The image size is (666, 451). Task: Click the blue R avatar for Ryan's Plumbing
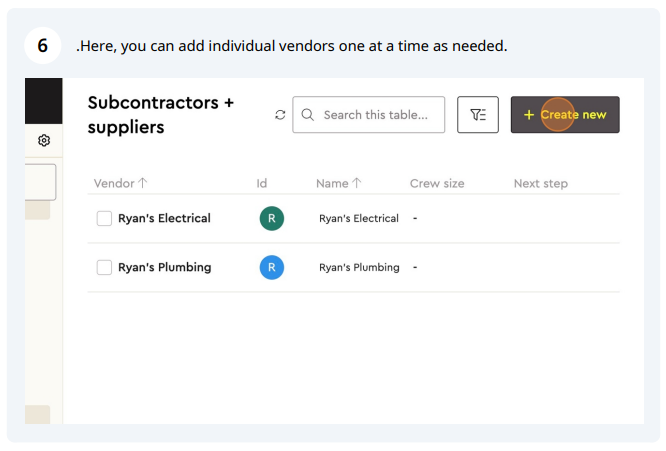click(272, 268)
